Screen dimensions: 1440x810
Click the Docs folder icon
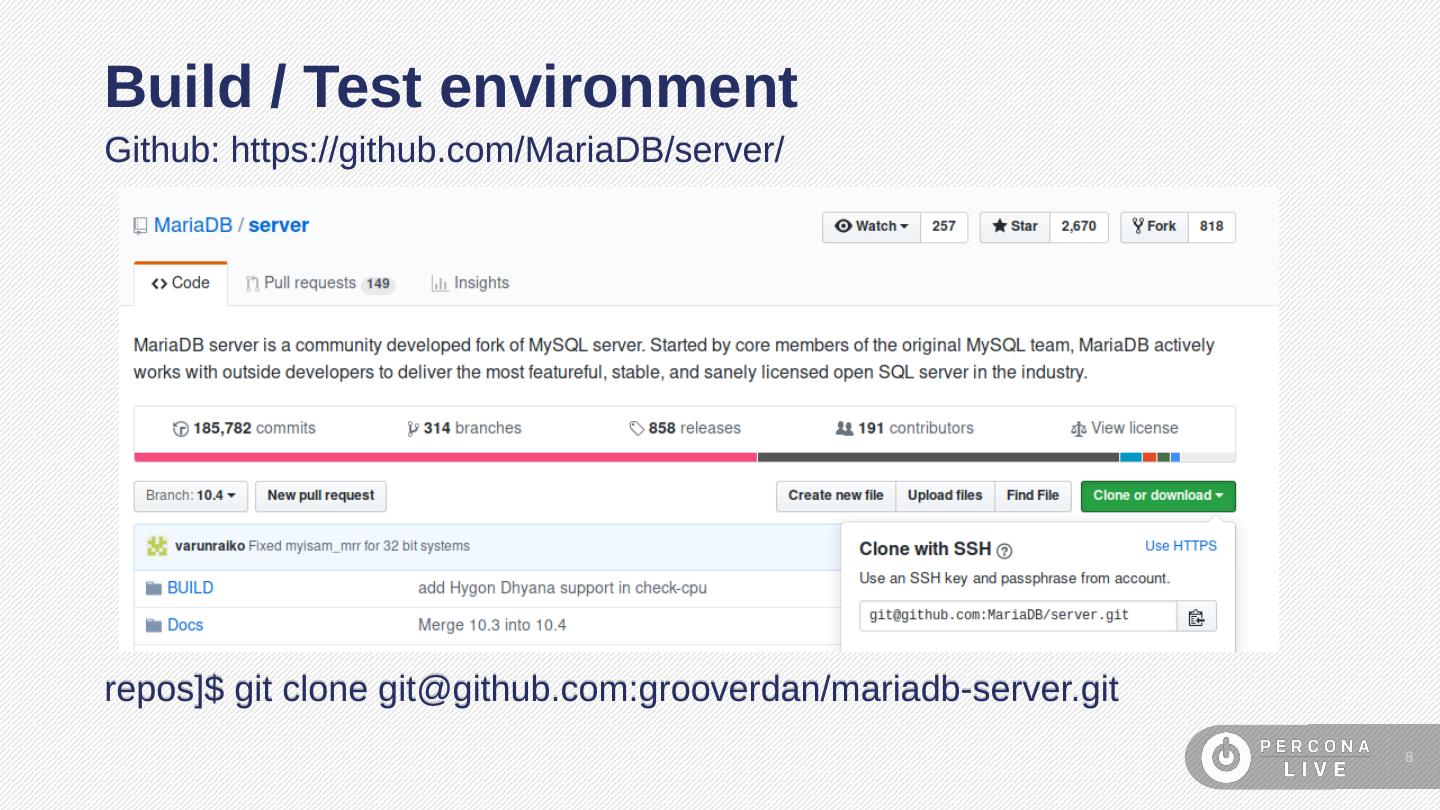[154, 626]
